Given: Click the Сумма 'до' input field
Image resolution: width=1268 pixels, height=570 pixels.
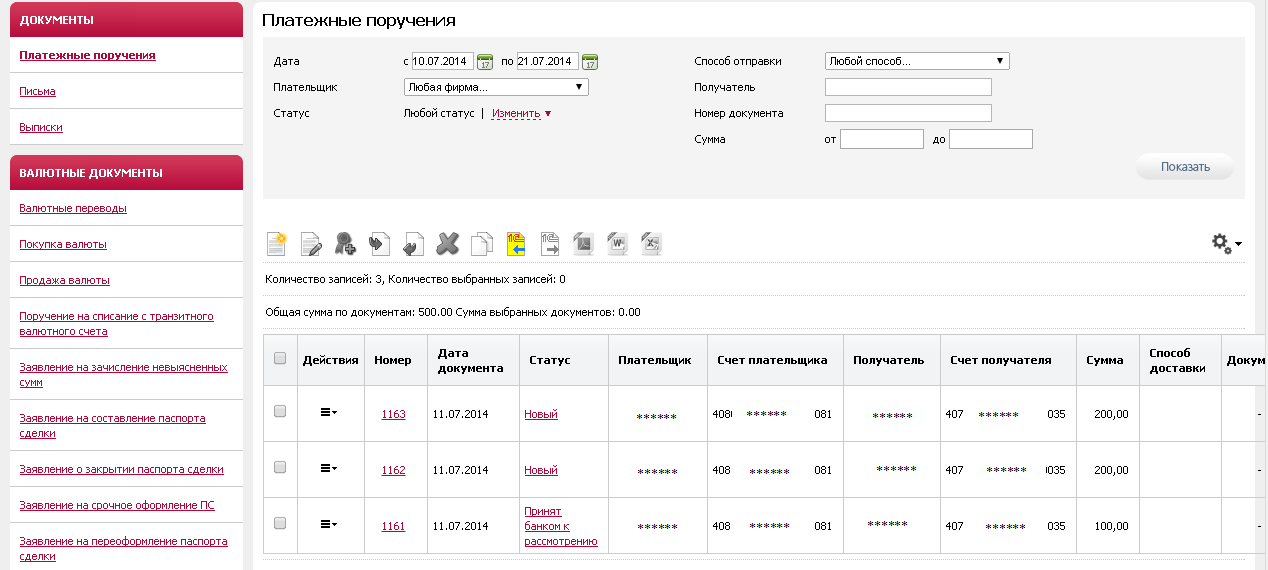Looking at the screenshot, I should [x=990, y=139].
